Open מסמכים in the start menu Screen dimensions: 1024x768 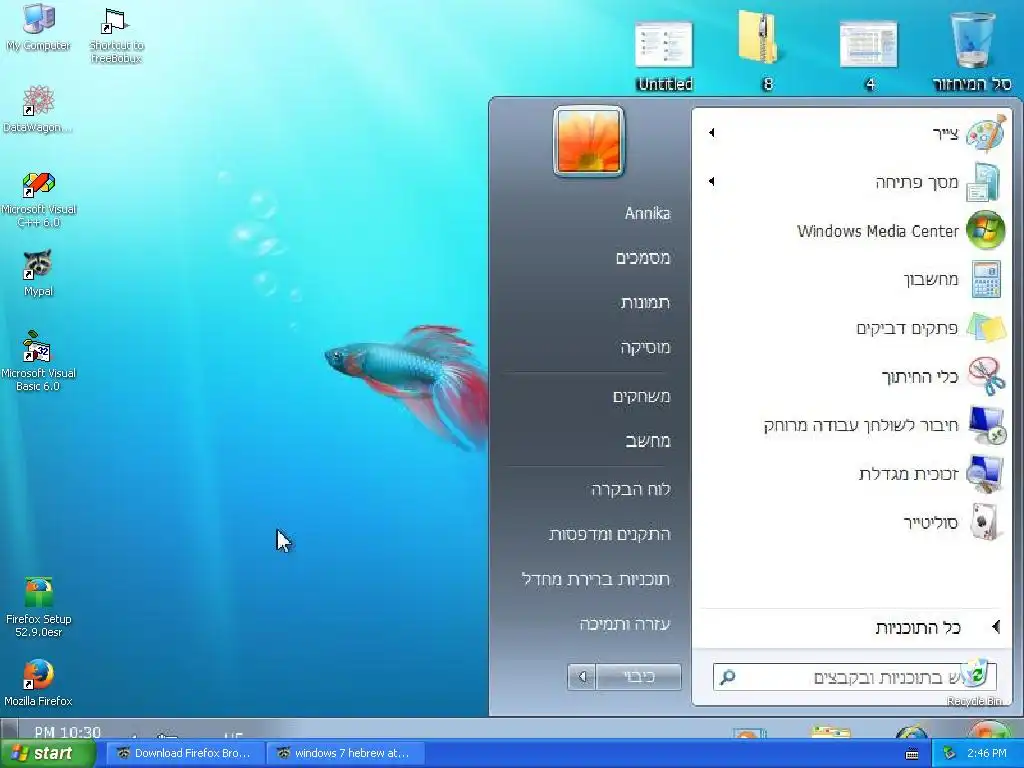pyautogui.click(x=643, y=258)
